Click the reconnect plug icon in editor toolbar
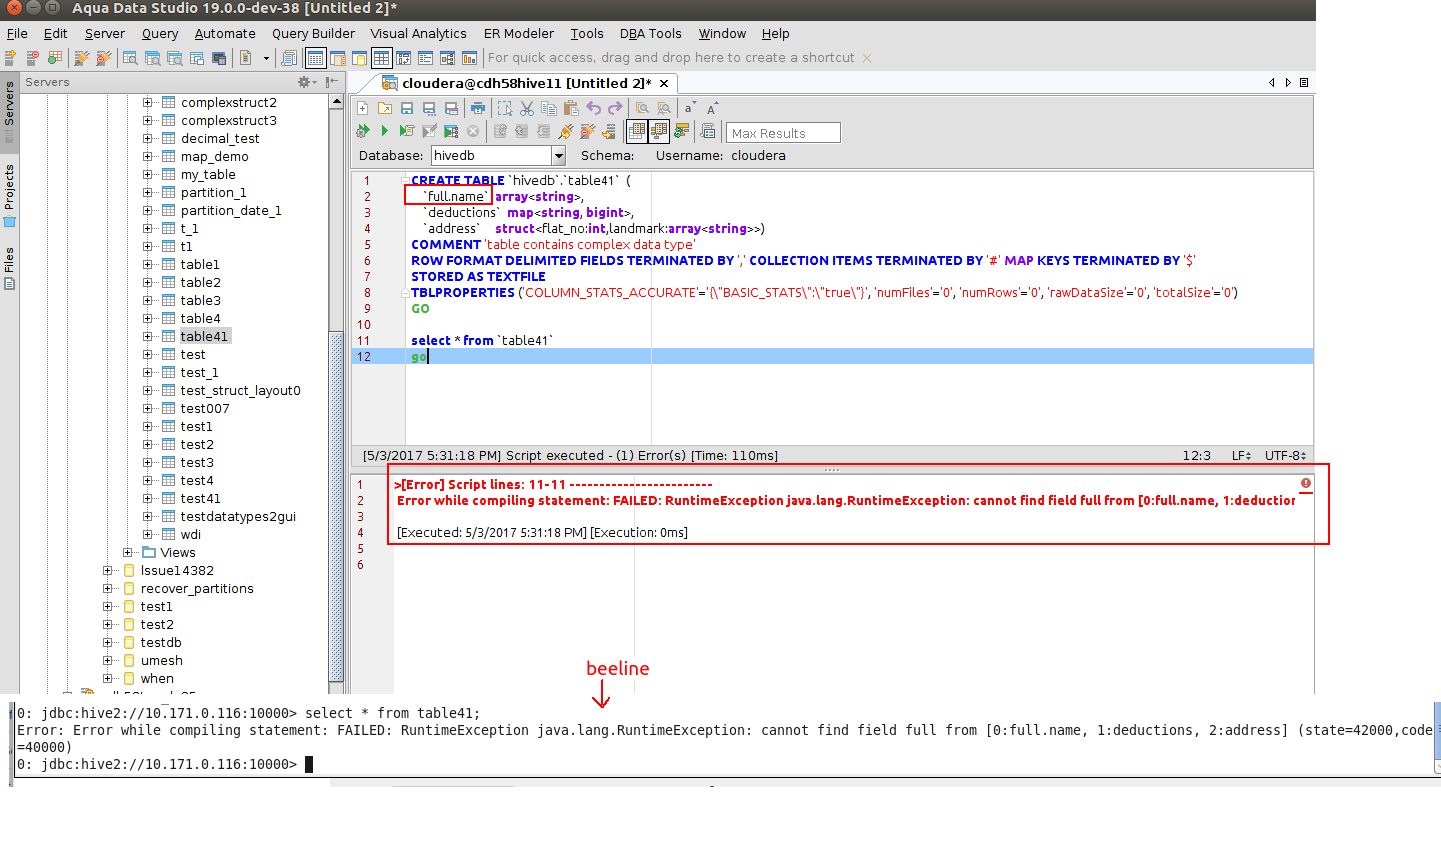Screen dimensions: 1441x841 [x=566, y=131]
